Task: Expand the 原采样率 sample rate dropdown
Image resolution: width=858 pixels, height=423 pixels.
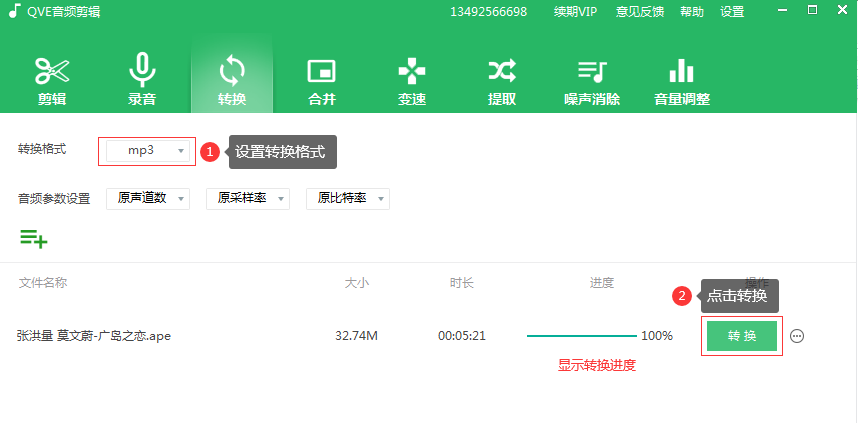Action: click(x=248, y=199)
